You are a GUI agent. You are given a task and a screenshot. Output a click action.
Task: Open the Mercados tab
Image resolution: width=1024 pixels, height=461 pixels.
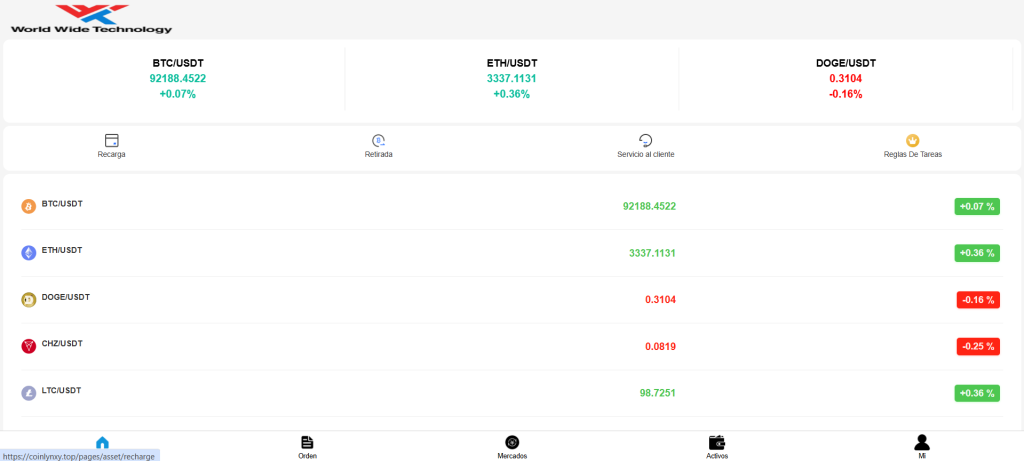click(x=512, y=447)
